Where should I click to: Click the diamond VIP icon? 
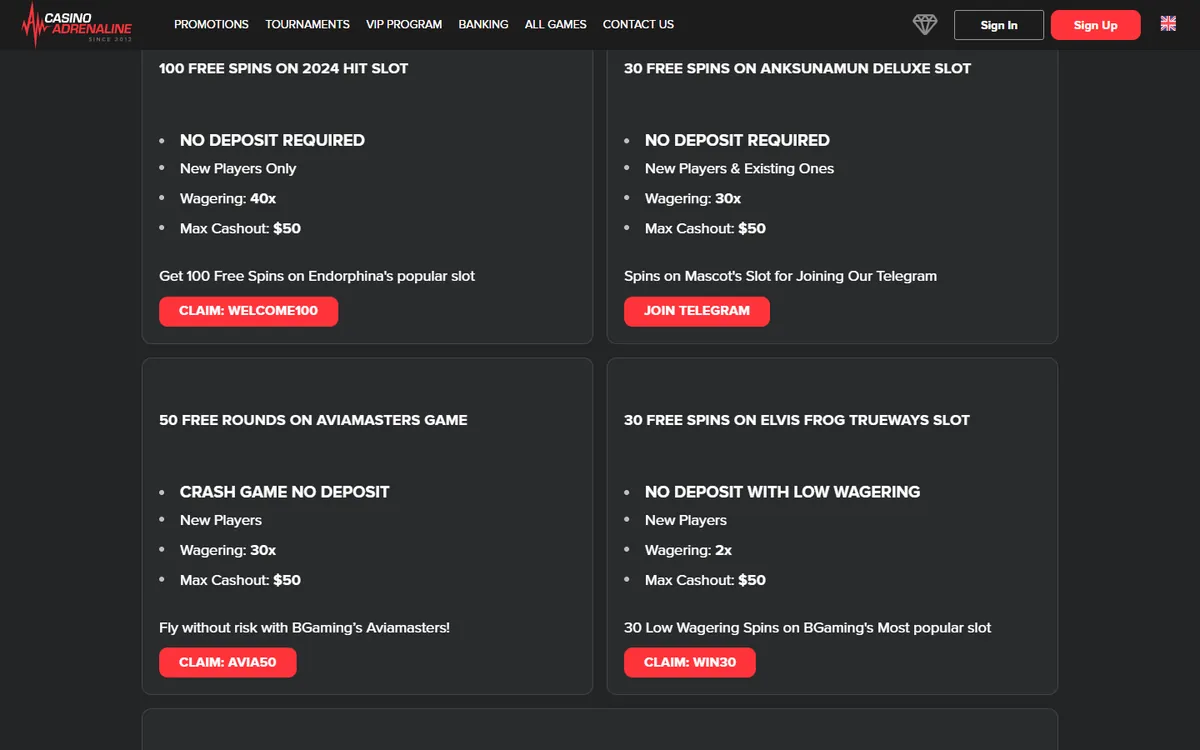click(925, 25)
